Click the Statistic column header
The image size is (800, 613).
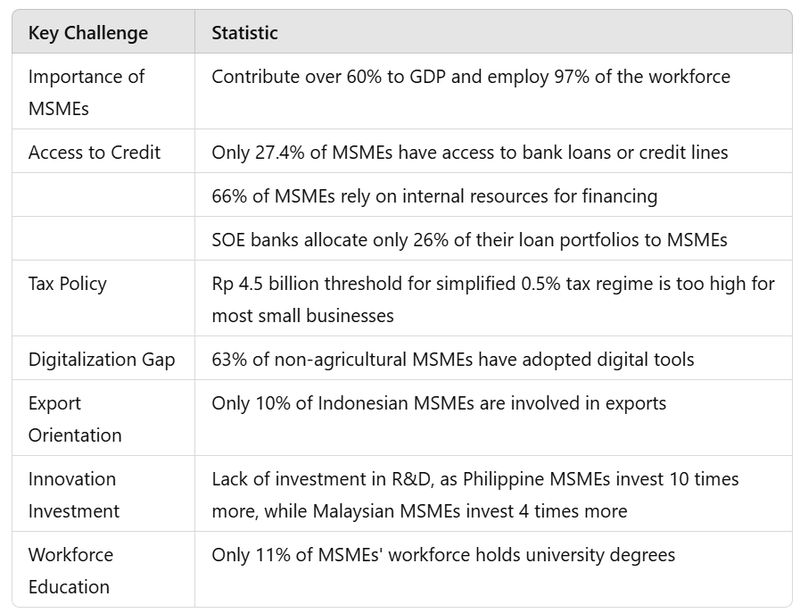point(244,33)
